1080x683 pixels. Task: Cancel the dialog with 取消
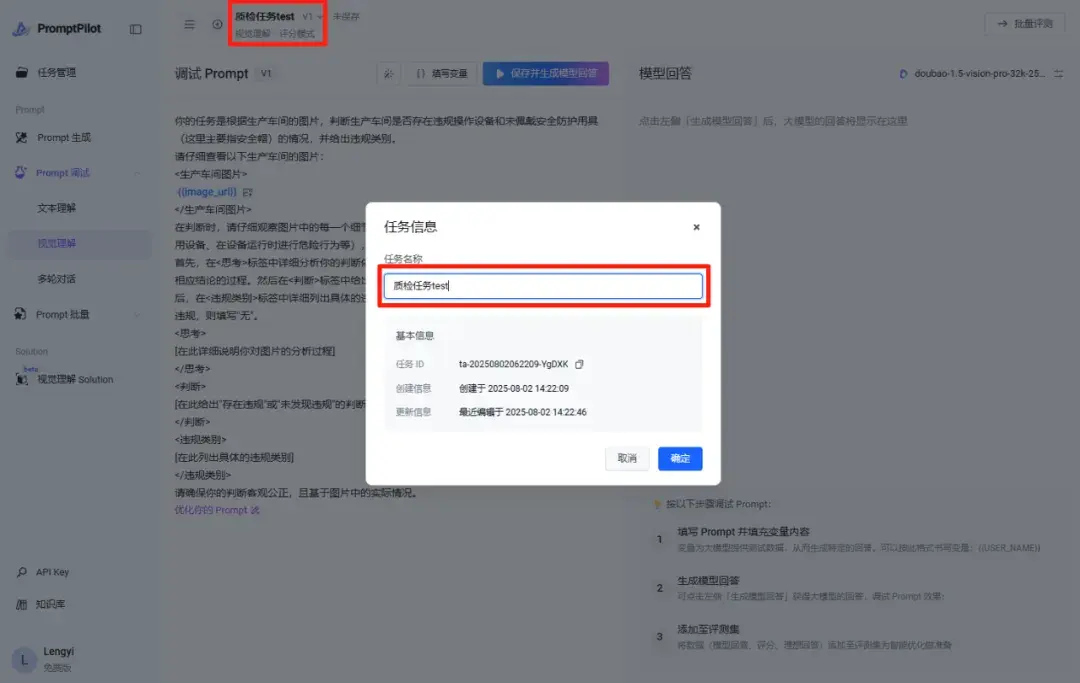pos(627,459)
